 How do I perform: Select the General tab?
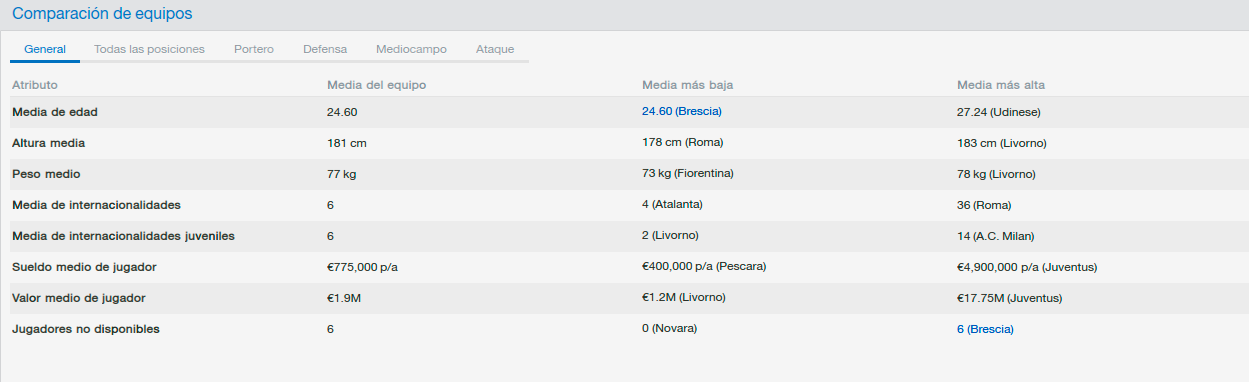click(x=45, y=49)
